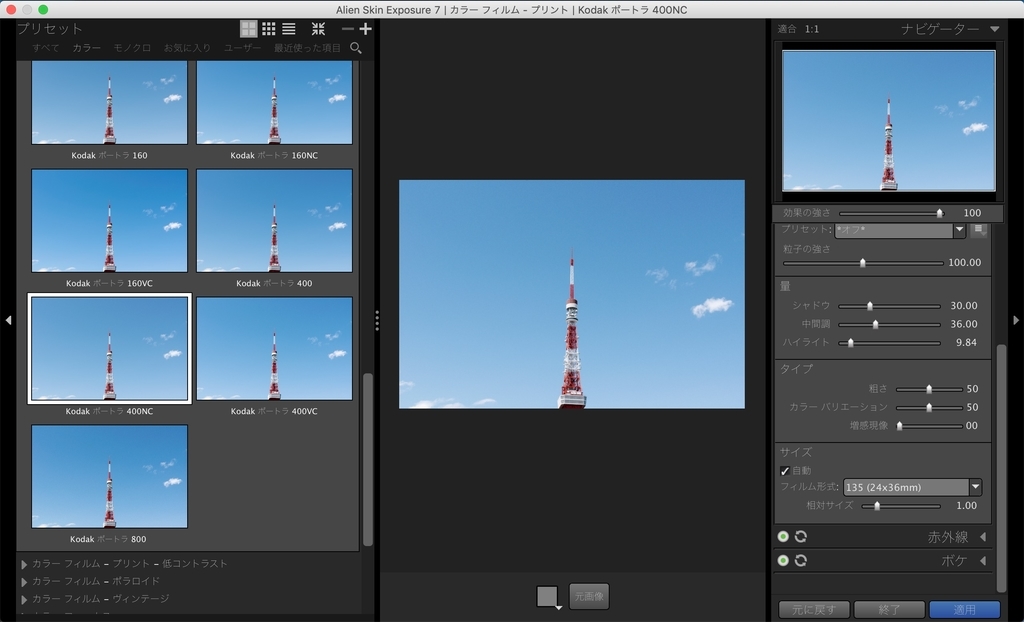Adjust the 効果の強さ slider
This screenshot has height=622, width=1024.
[x=891, y=213]
